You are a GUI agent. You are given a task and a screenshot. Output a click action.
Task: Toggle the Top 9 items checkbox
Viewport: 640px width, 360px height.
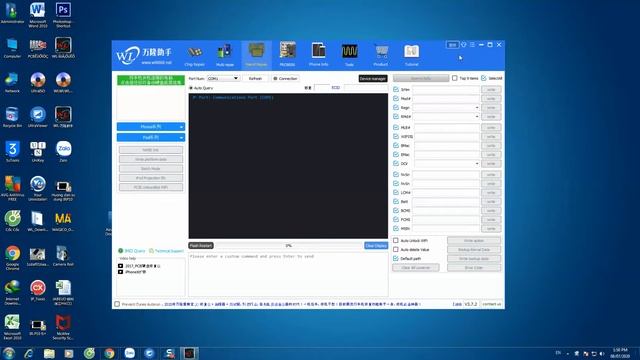click(x=454, y=78)
